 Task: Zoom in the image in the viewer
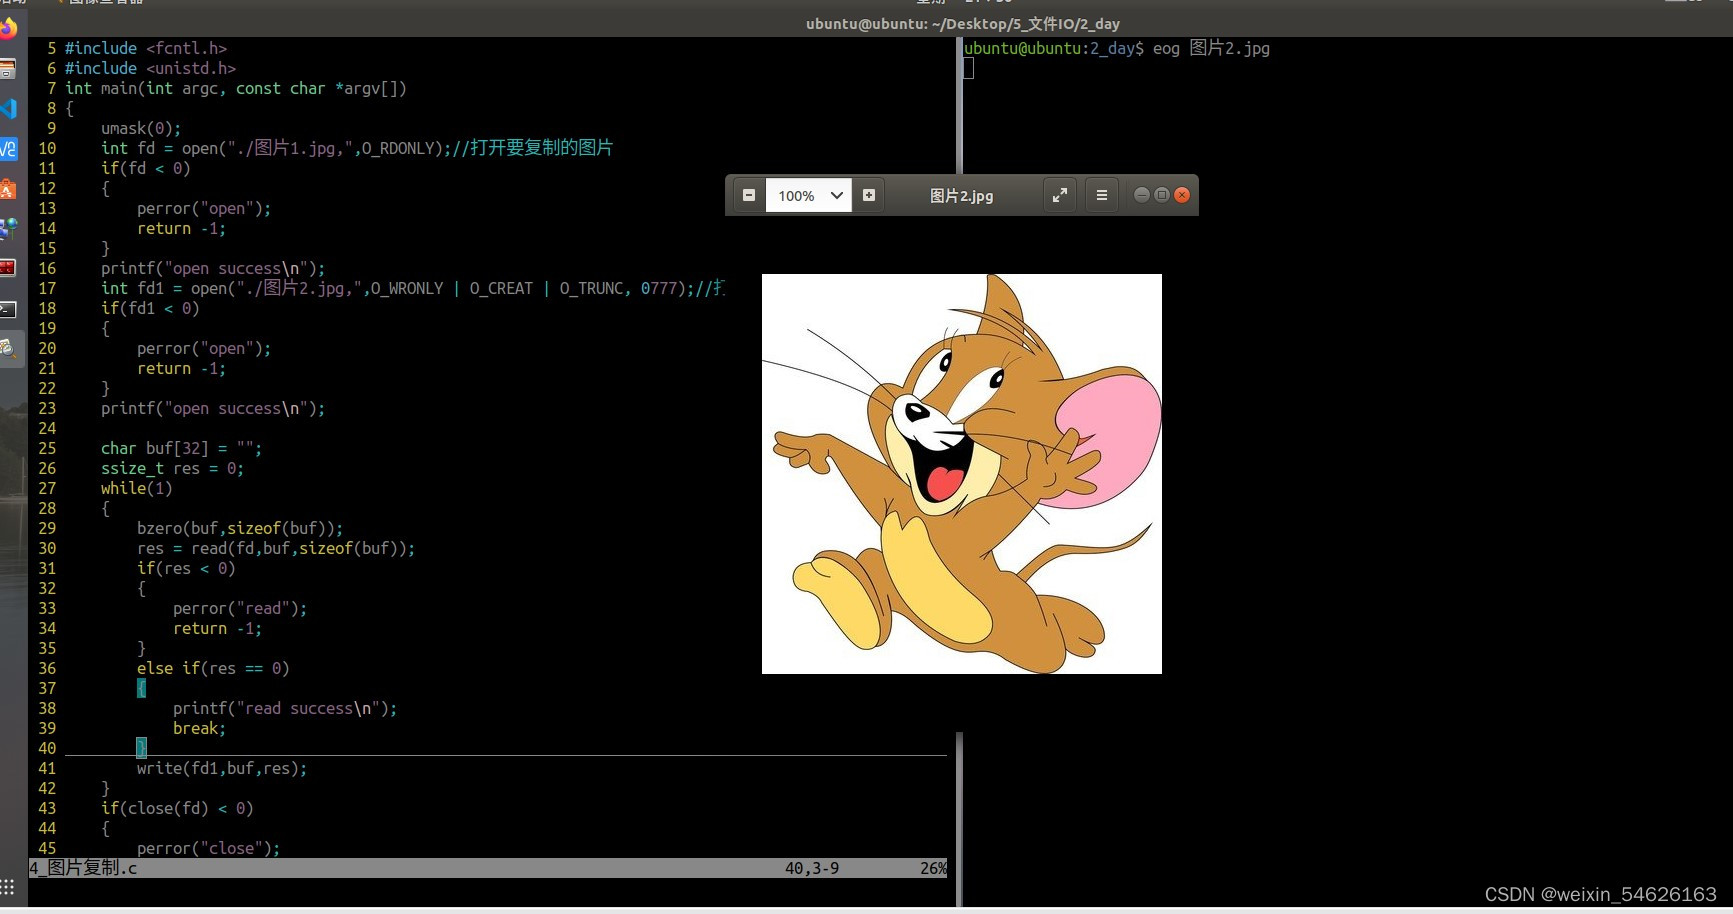[869, 195]
